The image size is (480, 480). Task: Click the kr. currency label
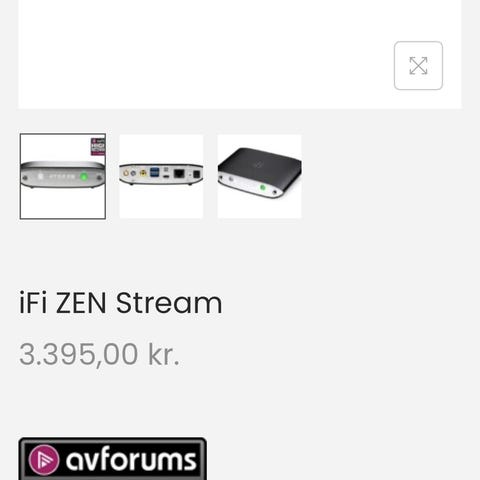pos(164,354)
